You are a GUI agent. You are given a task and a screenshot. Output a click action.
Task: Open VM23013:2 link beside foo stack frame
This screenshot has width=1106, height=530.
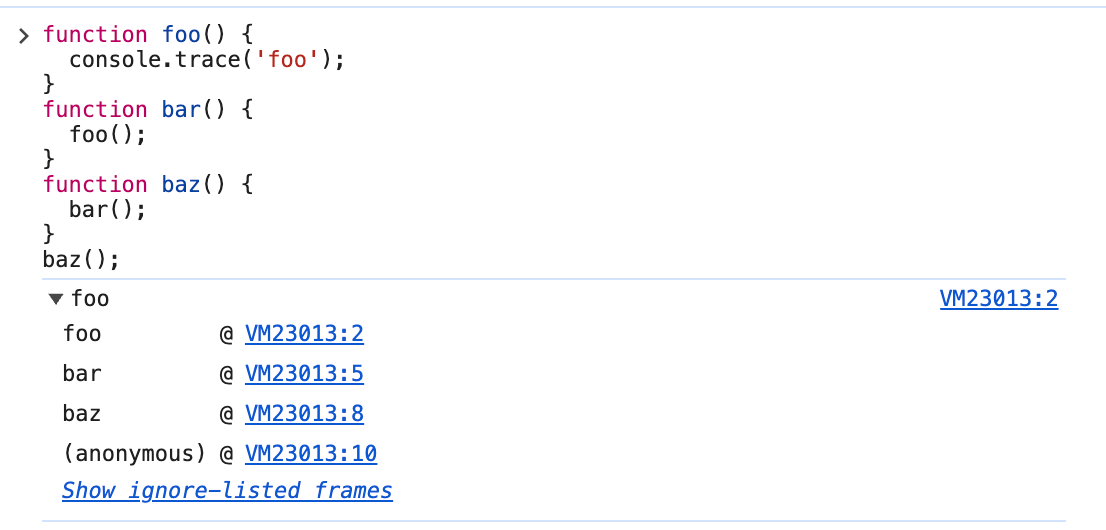coord(304,334)
